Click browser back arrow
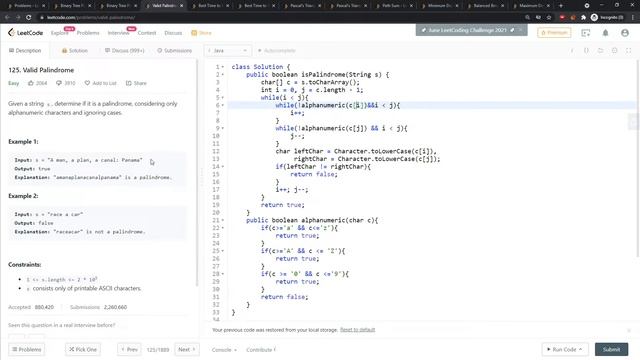 tap(7, 18)
